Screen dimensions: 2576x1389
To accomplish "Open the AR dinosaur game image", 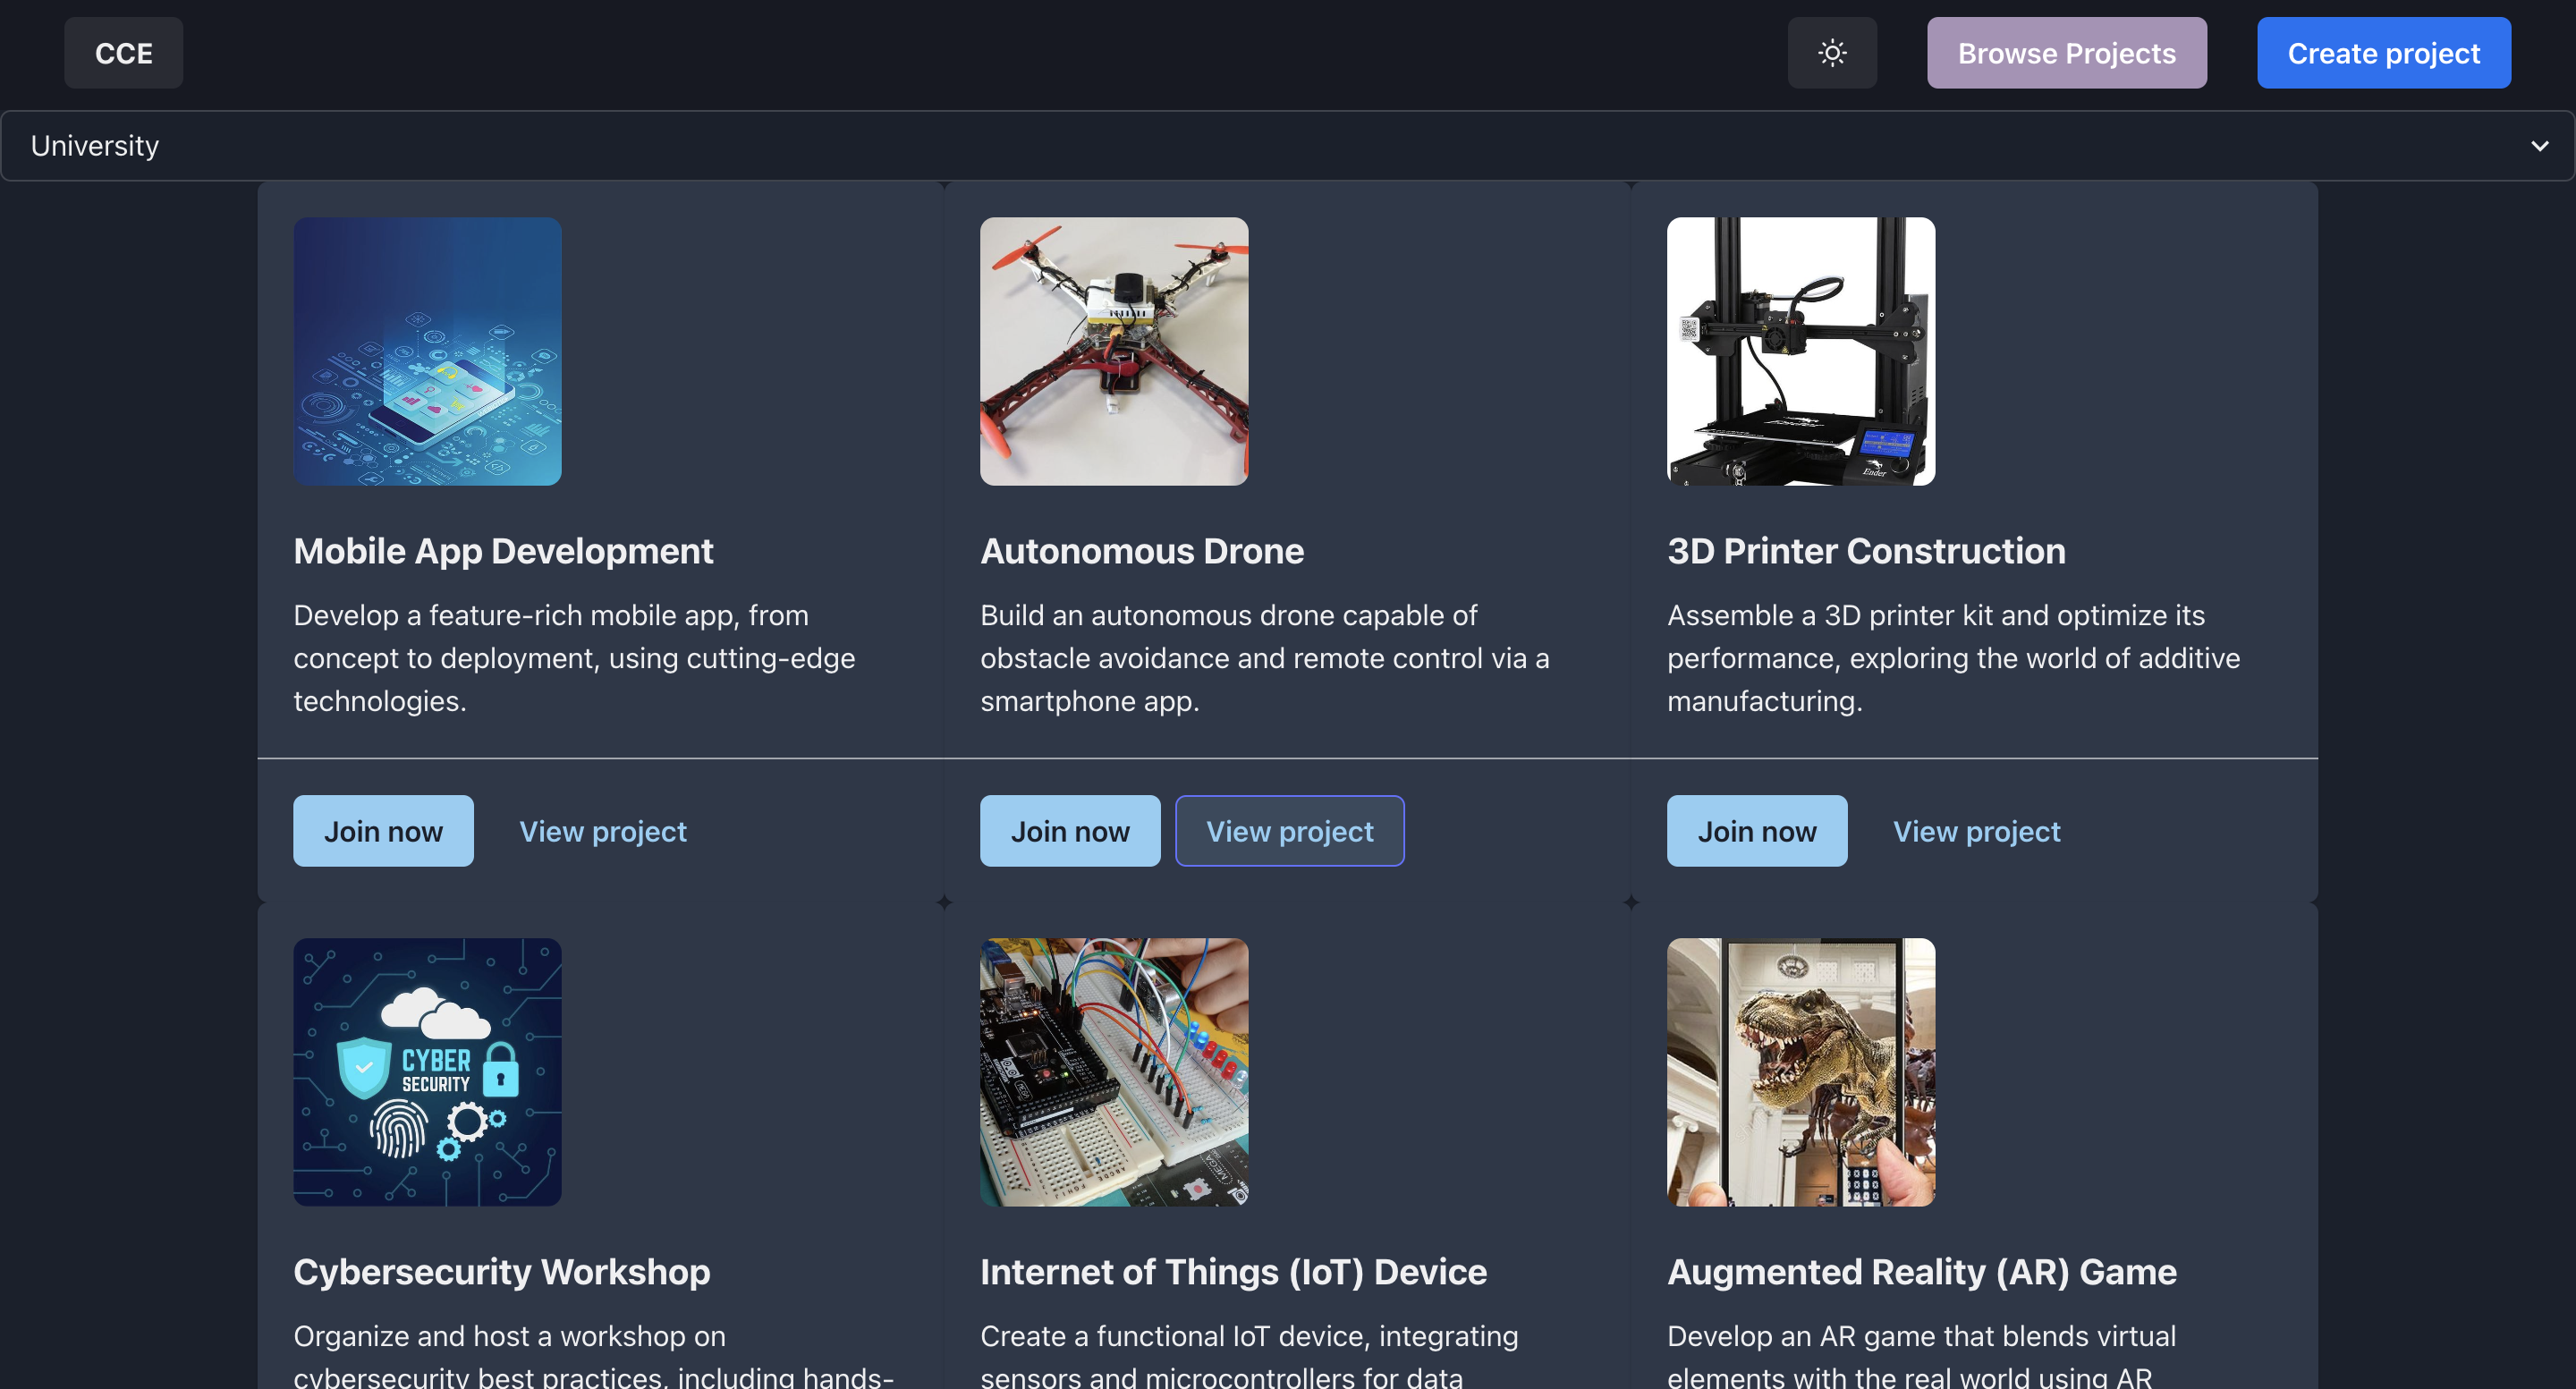I will [1800, 1071].
